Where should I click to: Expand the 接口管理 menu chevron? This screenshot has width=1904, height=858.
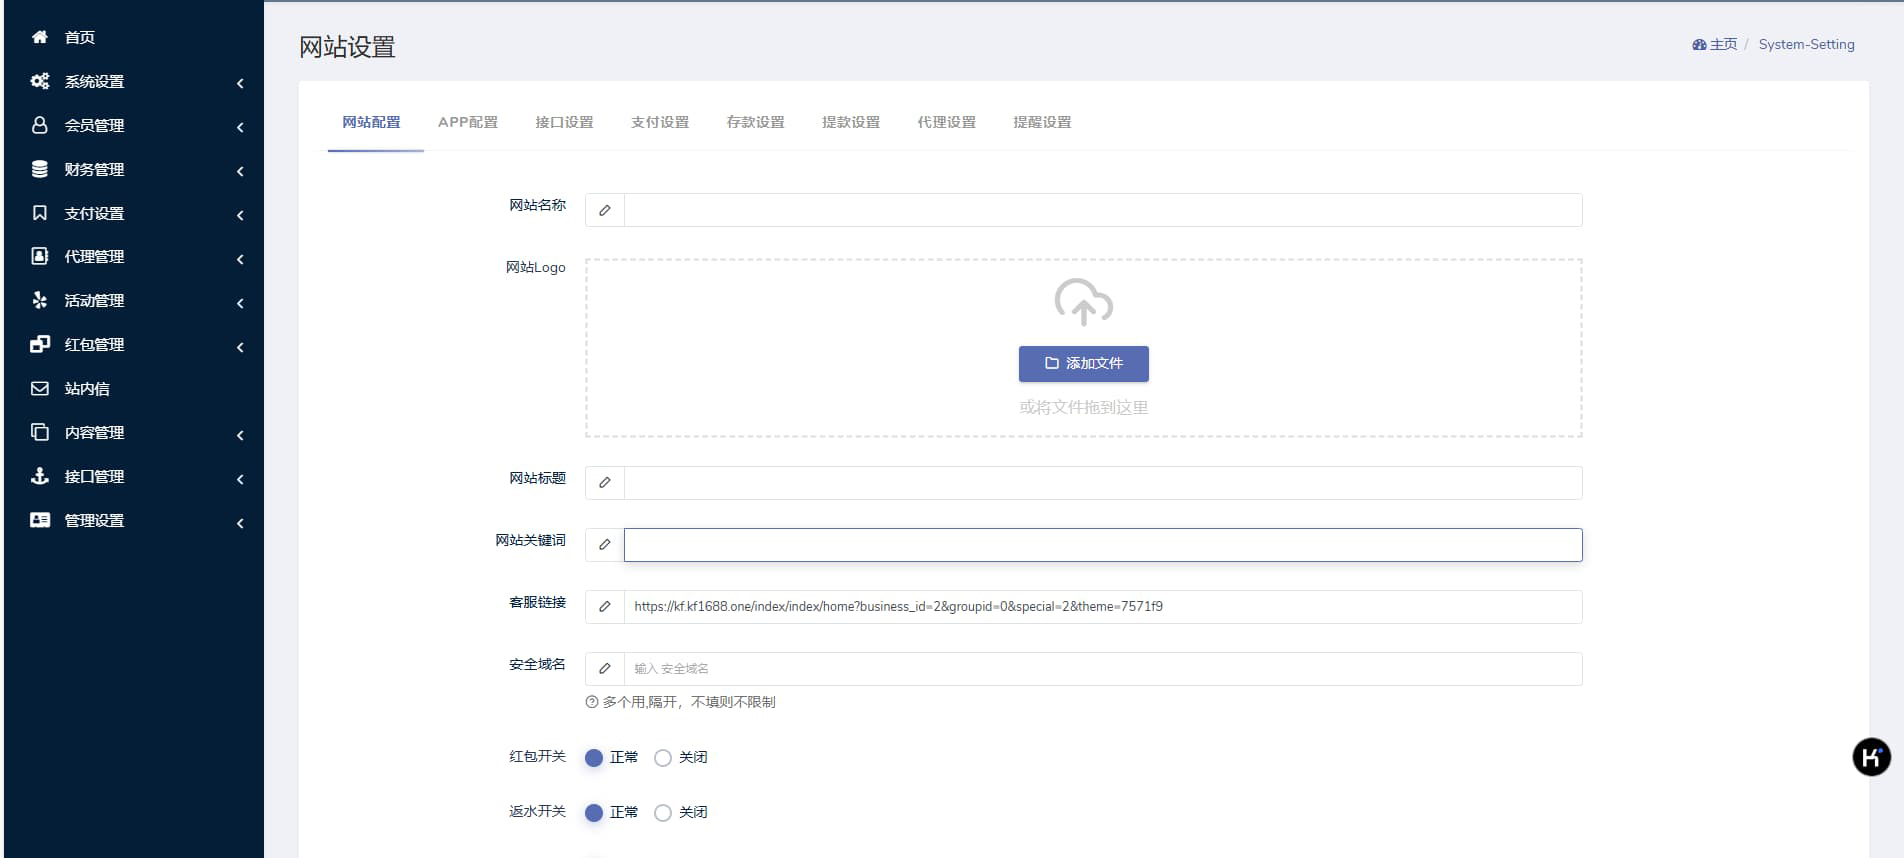pyautogui.click(x=240, y=479)
